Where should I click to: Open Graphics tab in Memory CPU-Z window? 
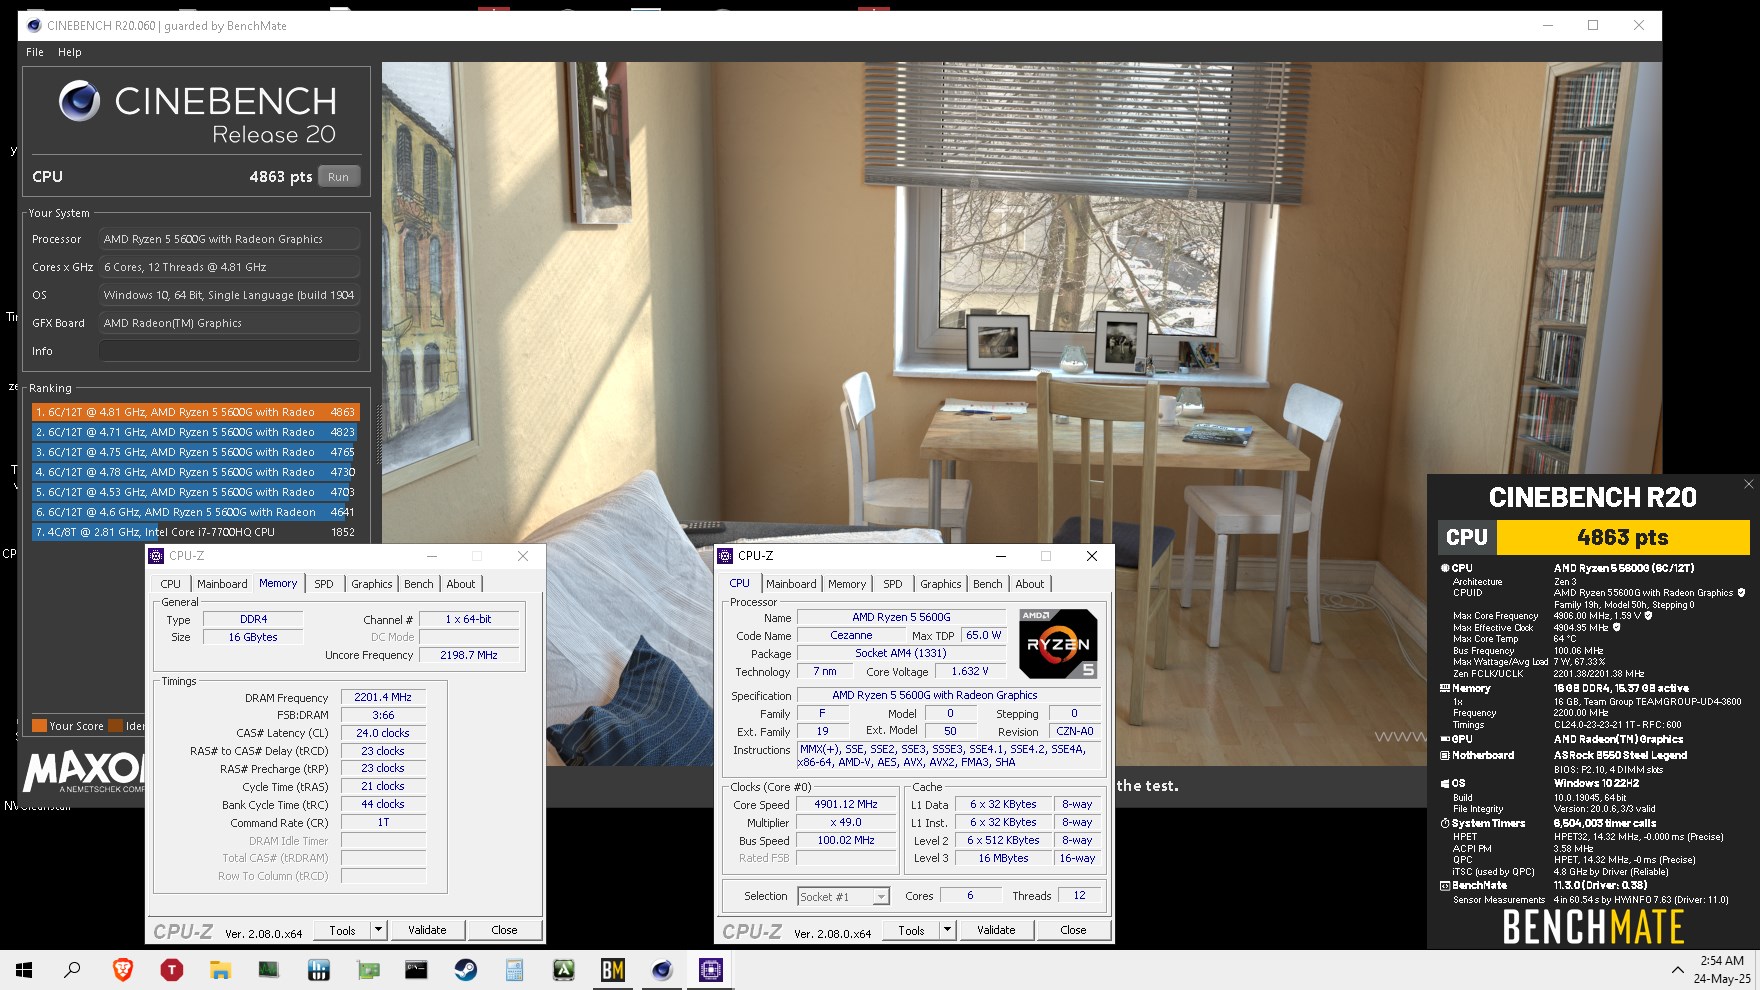coord(371,584)
